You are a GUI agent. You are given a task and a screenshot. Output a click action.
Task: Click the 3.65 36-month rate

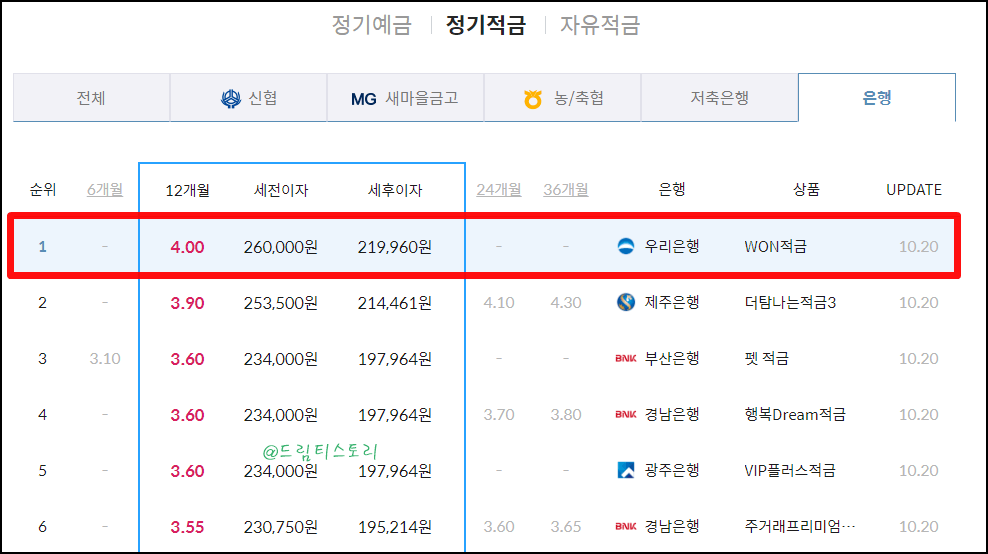tap(566, 526)
